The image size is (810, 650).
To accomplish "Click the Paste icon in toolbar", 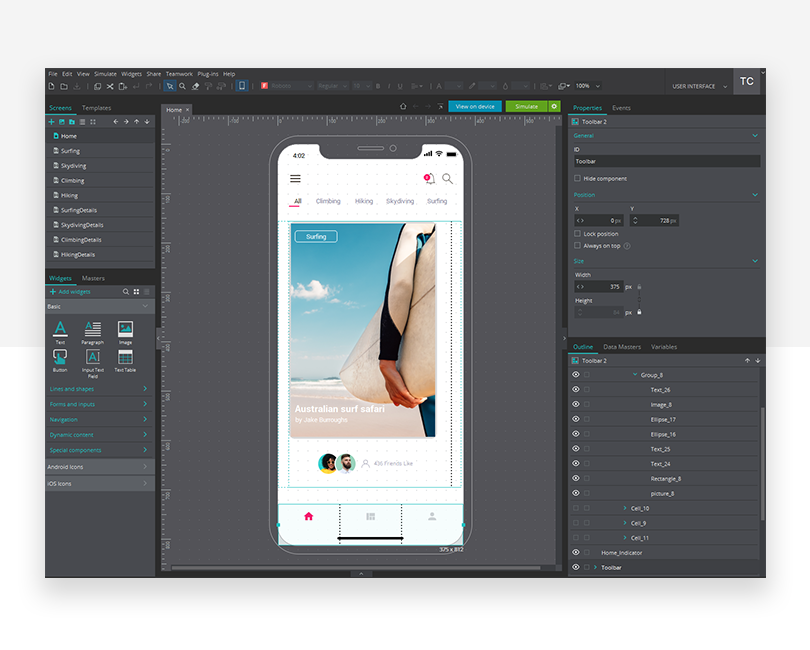I will pyautogui.click(x=123, y=86).
